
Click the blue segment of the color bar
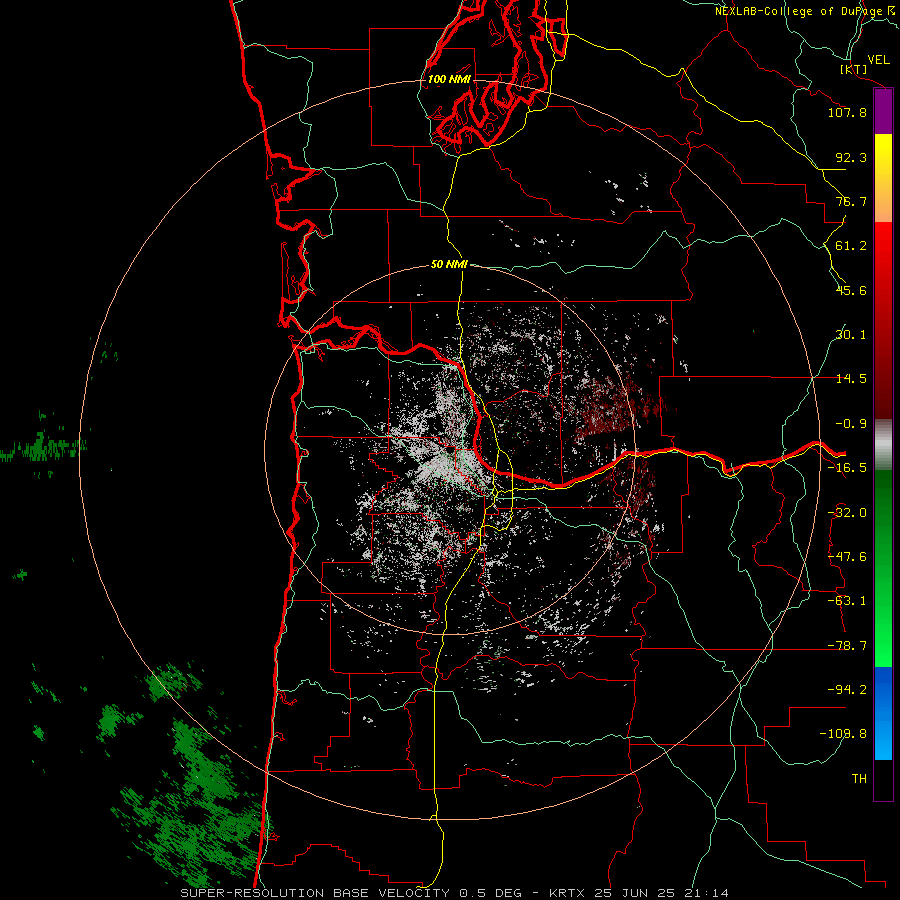coord(883,713)
